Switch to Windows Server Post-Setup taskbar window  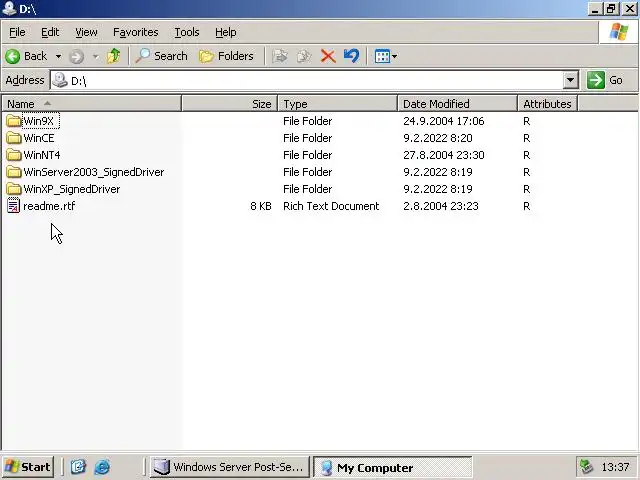229,467
